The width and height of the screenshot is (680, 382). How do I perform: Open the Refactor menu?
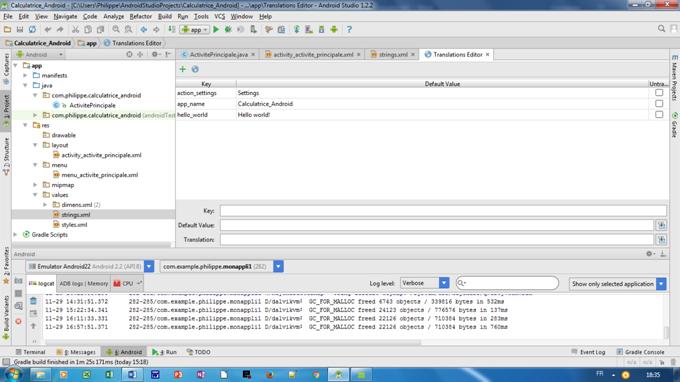[x=141, y=16]
